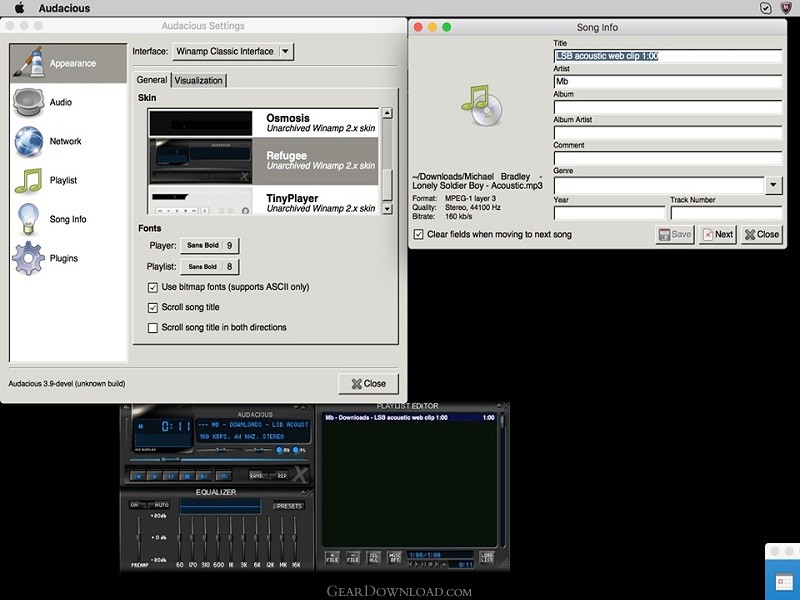Click the album art icon in Song Info
This screenshot has height=600, width=800.
pos(482,106)
